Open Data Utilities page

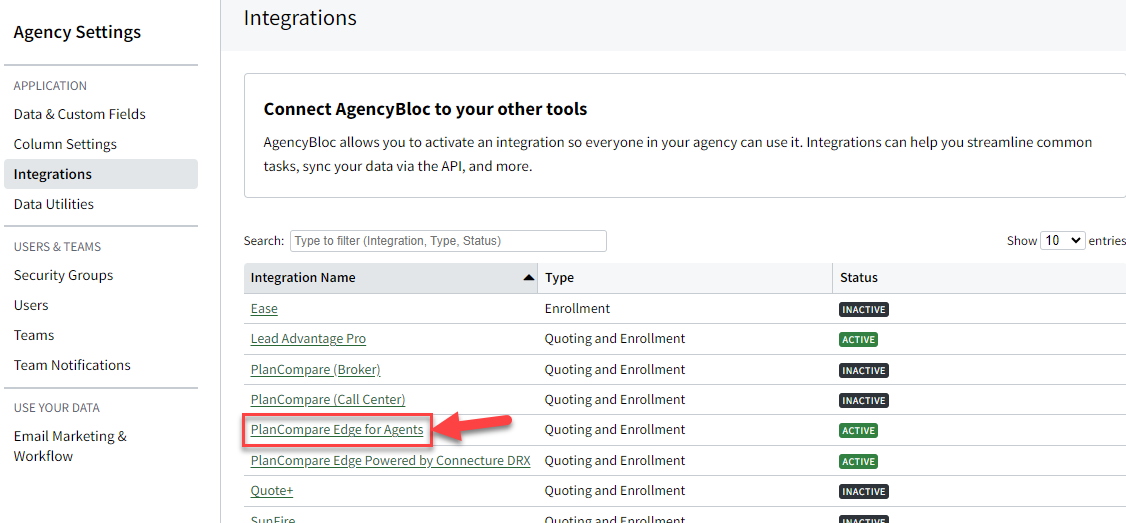(x=54, y=204)
